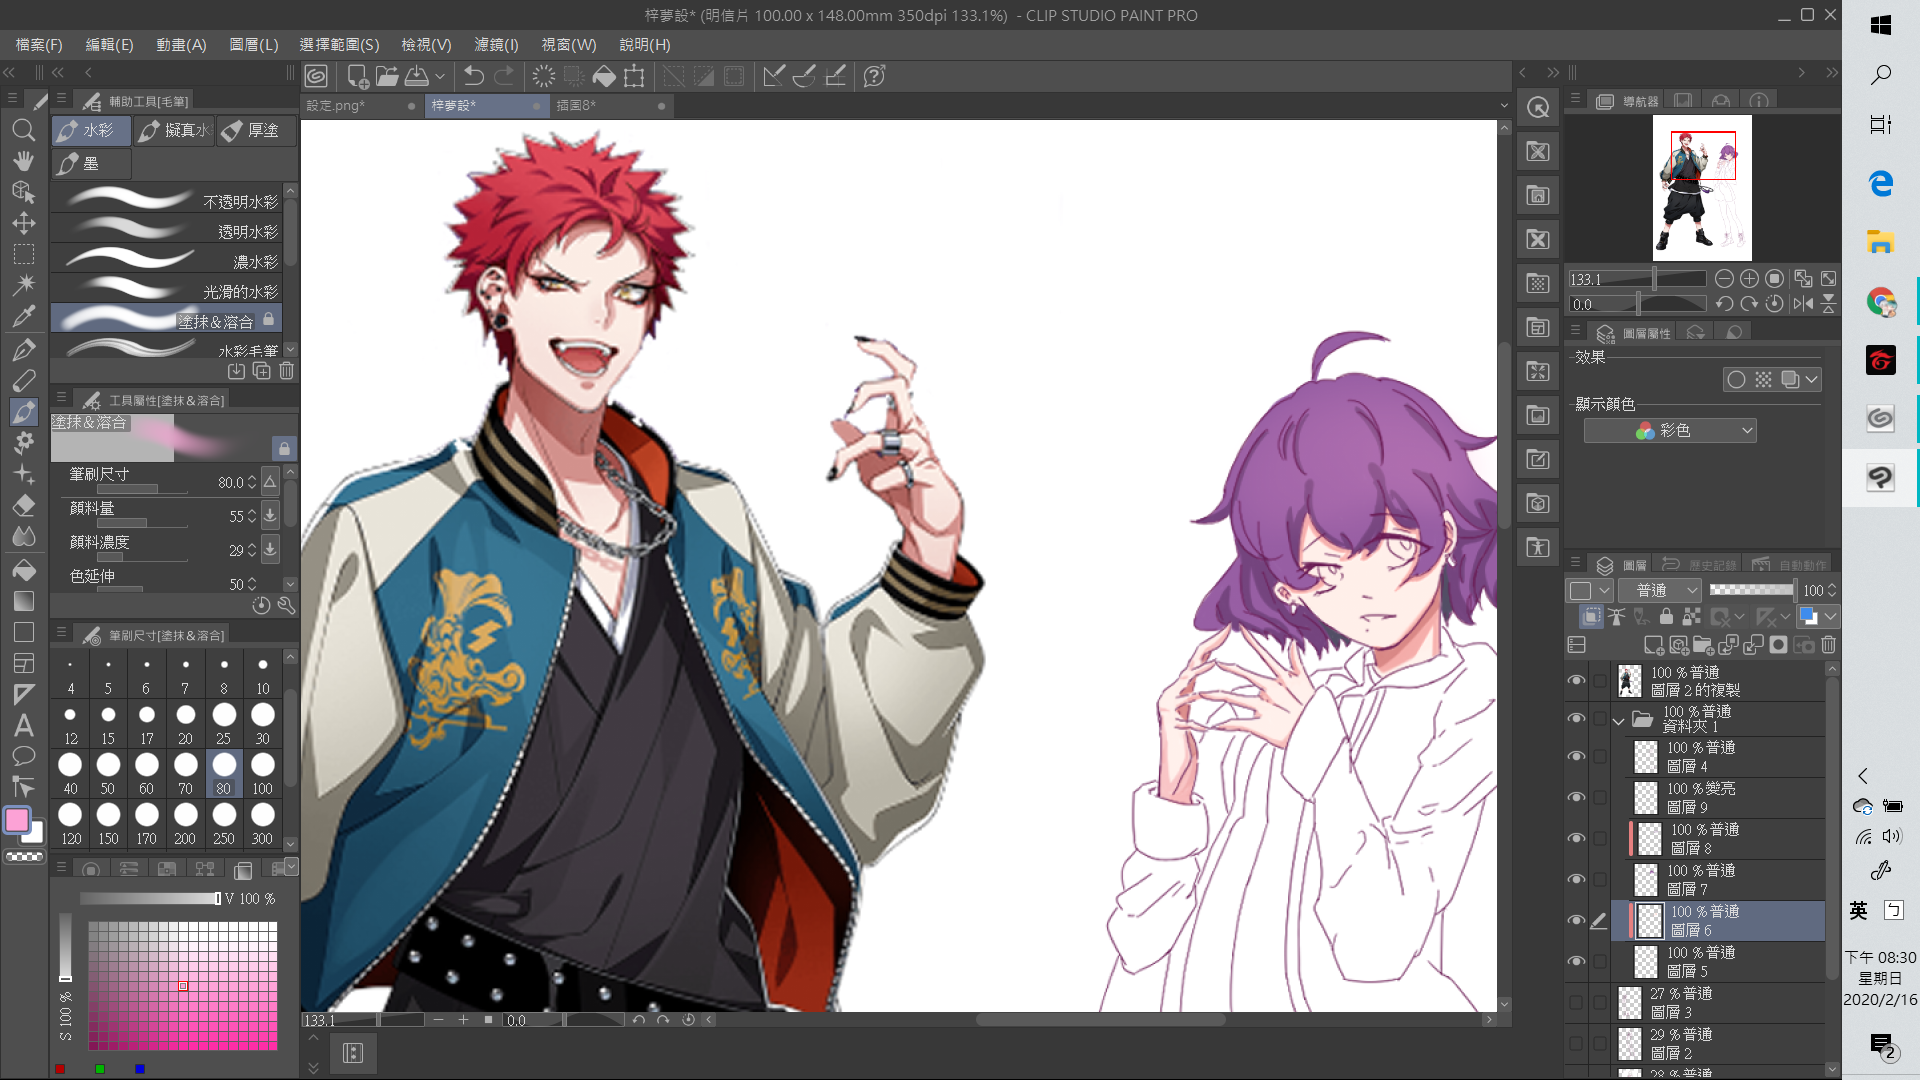Screen dimensions: 1920x1080
Task: Click the delete layer trash icon
Action: point(1829,645)
